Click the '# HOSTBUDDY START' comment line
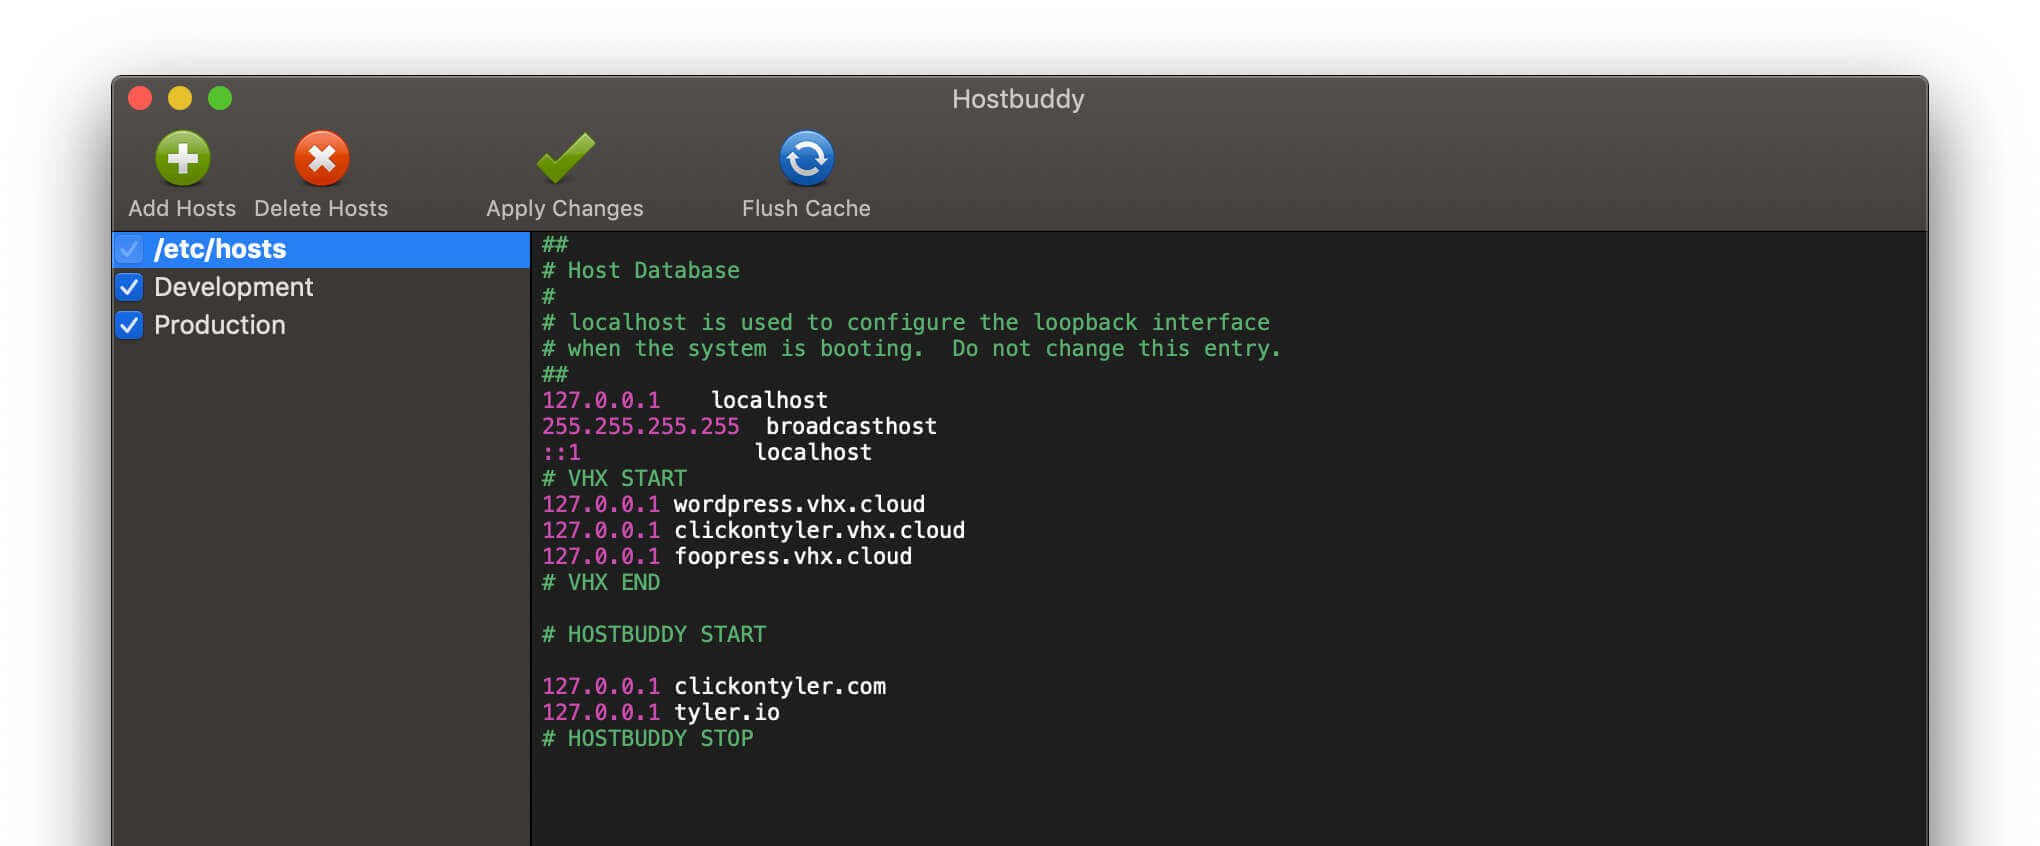Viewport: 2040px width, 846px height. (654, 635)
